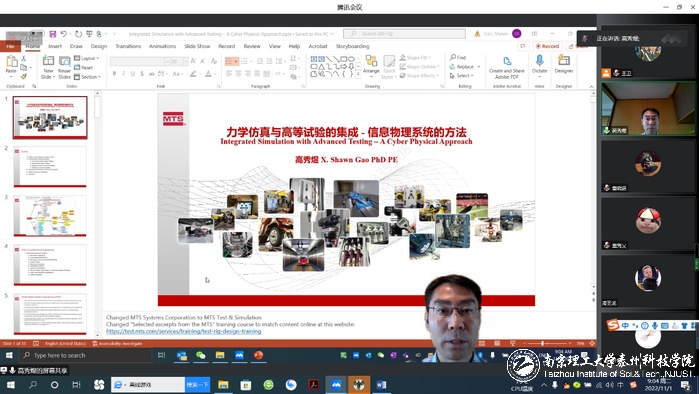Viewport: 699px width, 394px height.
Task: Click the Text Shadow S icon
Action: (x=142, y=74)
